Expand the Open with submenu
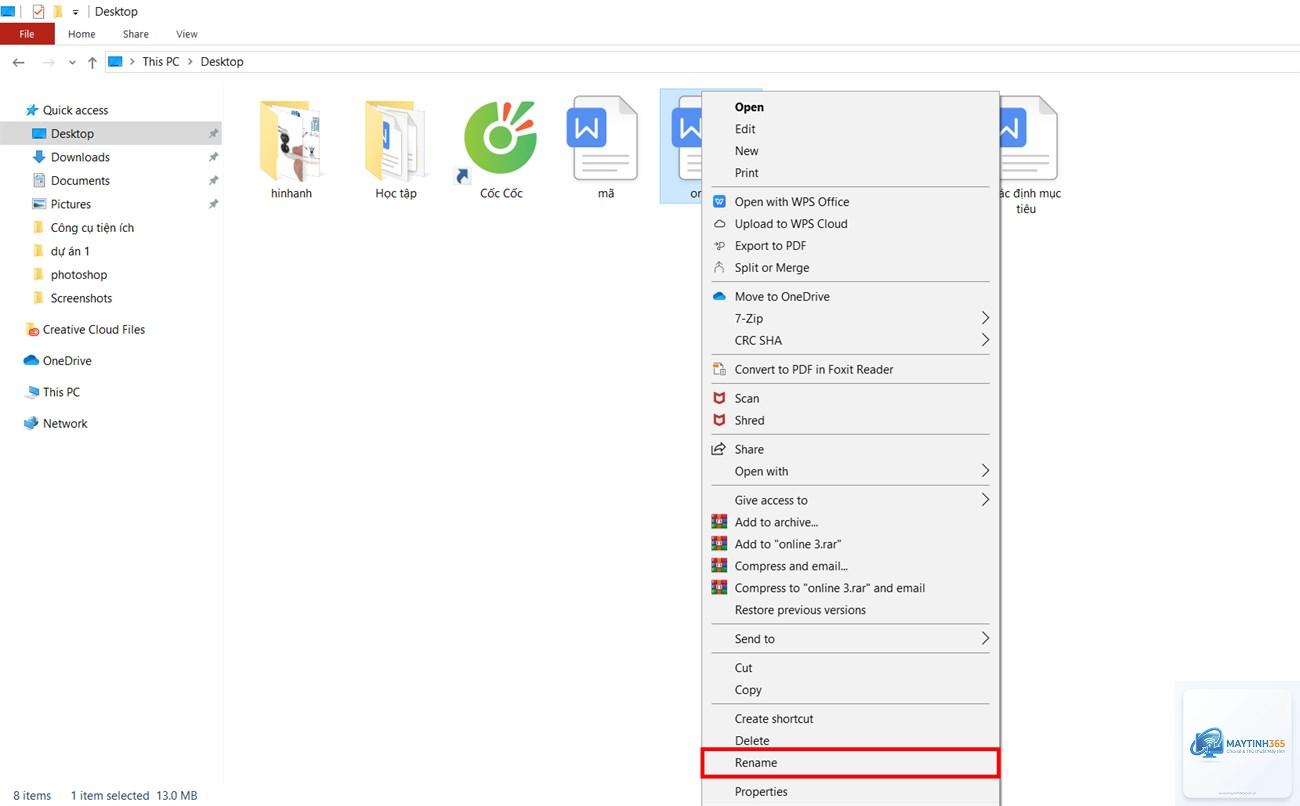Image resolution: width=1300 pixels, height=806 pixels. coord(985,471)
